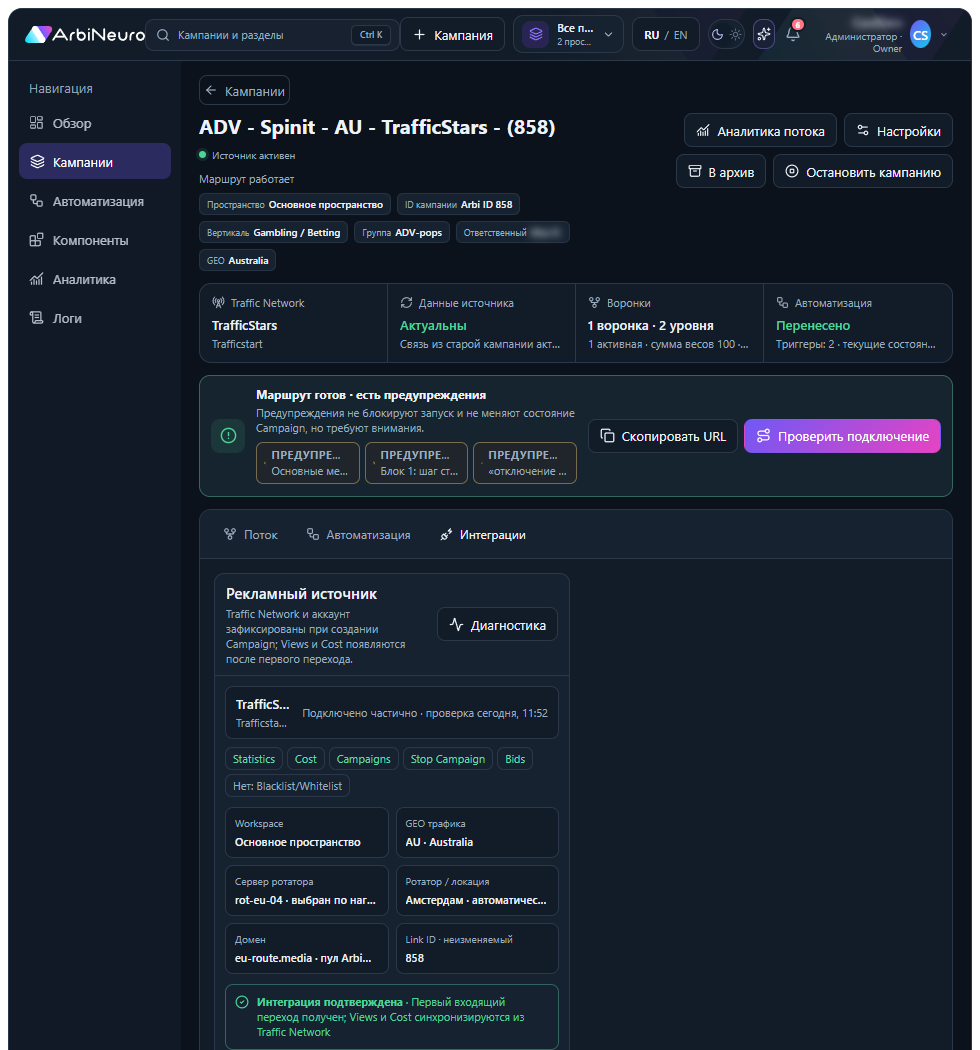The width and height of the screenshot is (980, 1050).
Task: Click the Вертикаль Gambling / Betting chip
Action: tap(273, 232)
